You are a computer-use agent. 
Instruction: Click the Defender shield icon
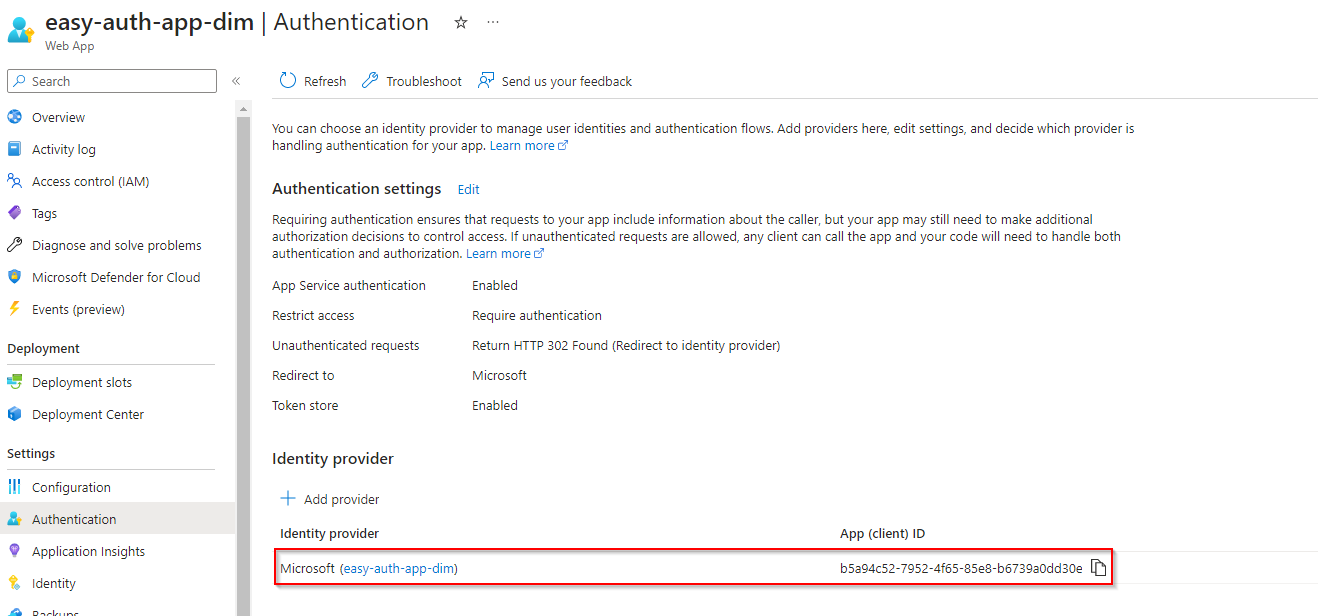coord(14,277)
